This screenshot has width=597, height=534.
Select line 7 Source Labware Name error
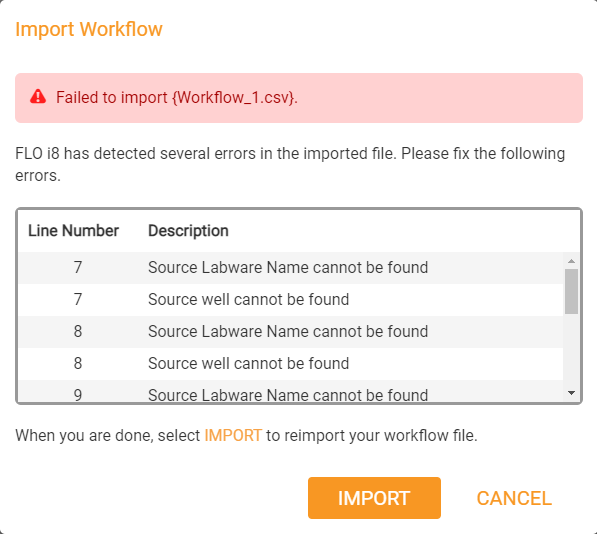click(291, 268)
